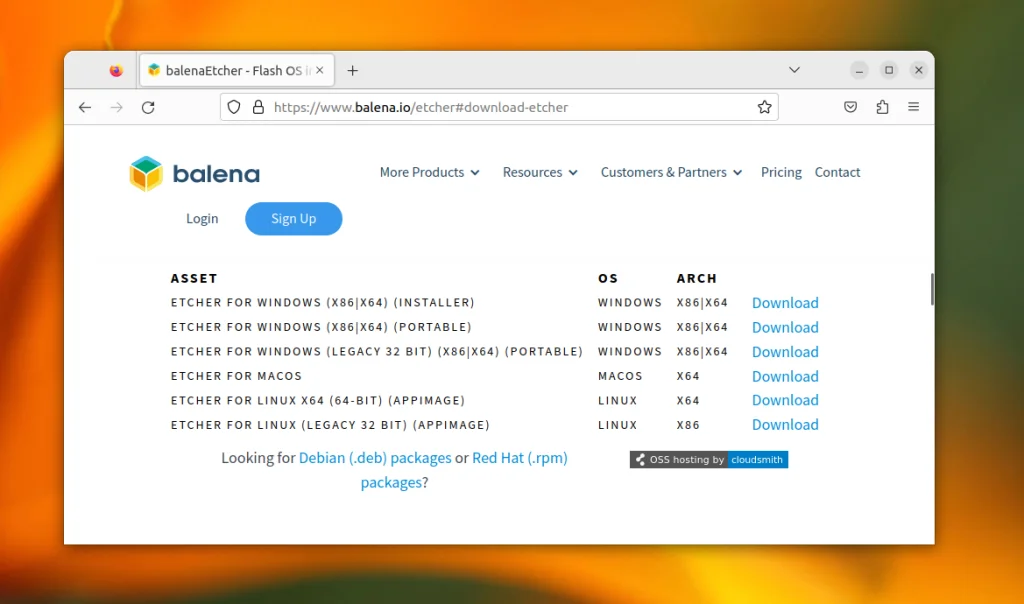Viewport: 1024px width, 604px height.
Task: Open the Firefox hamburger menu
Action: (913, 106)
